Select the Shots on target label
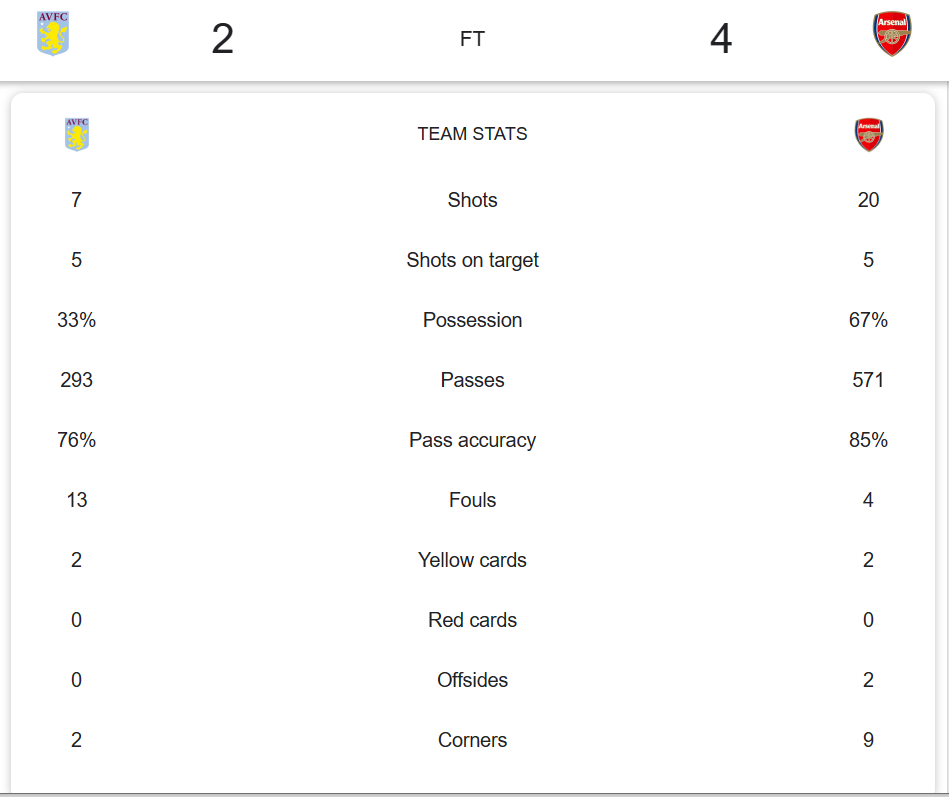The image size is (949, 797). (x=473, y=260)
